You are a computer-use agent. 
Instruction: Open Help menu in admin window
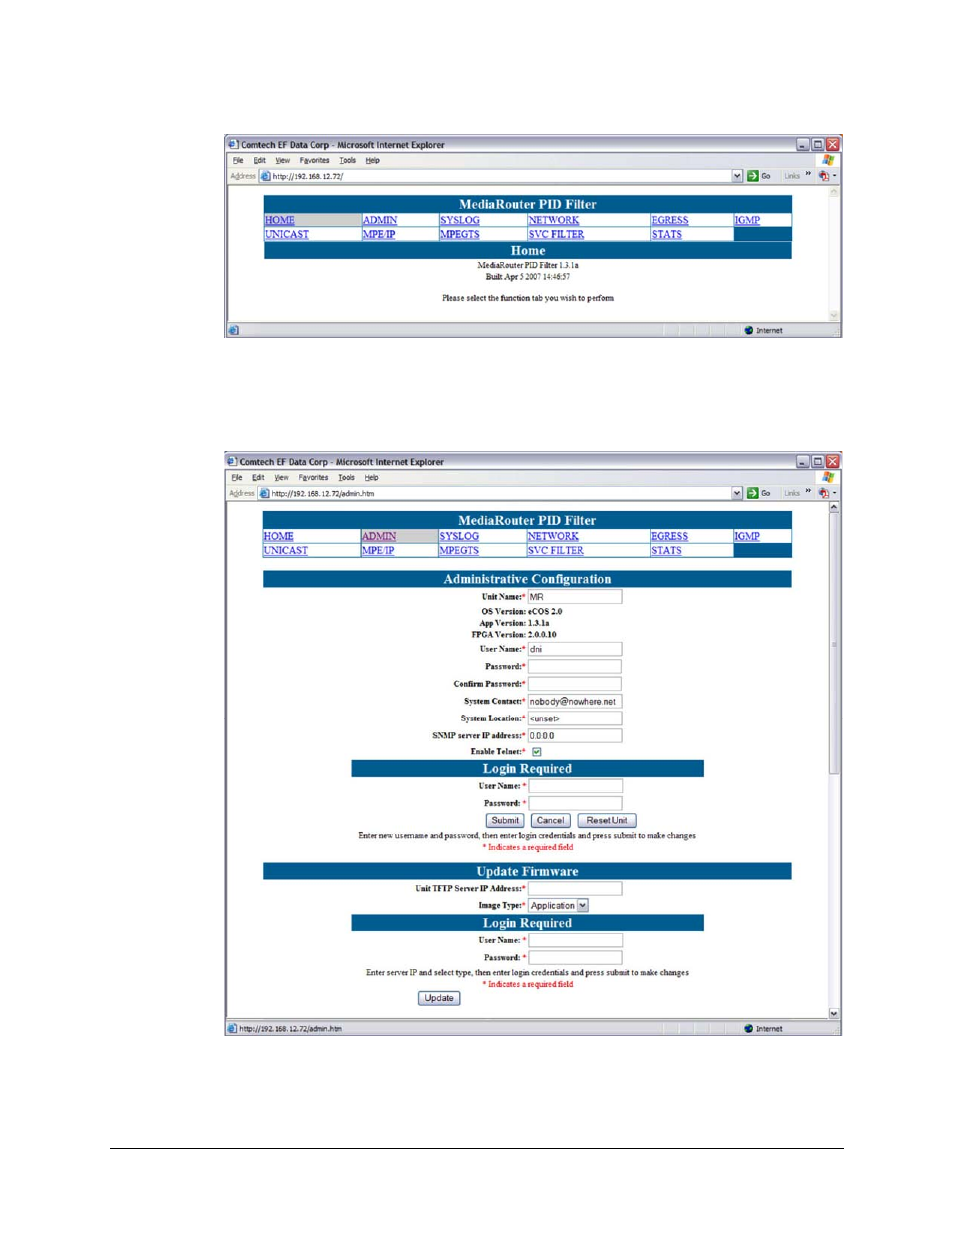click(371, 477)
